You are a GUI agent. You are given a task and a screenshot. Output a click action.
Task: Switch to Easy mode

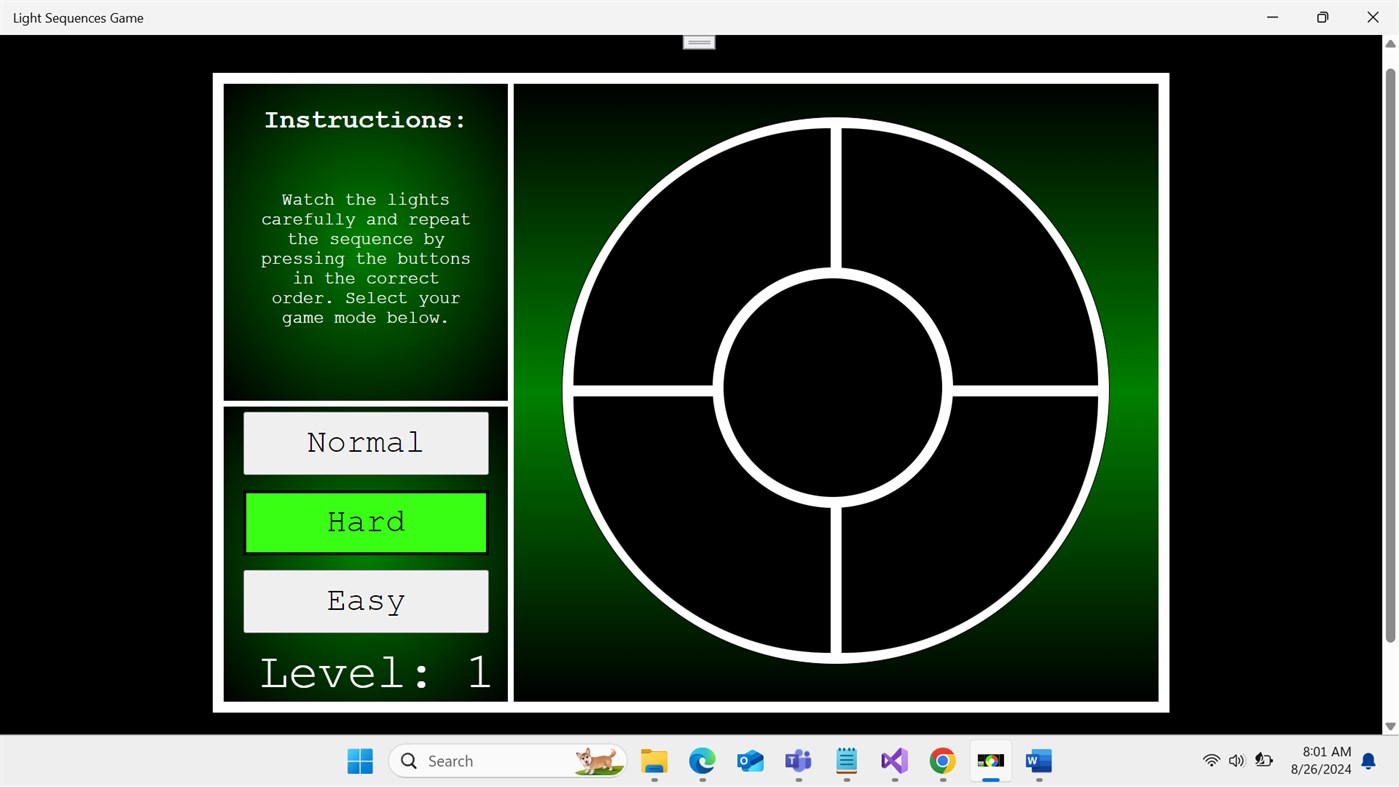(x=365, y=600)
